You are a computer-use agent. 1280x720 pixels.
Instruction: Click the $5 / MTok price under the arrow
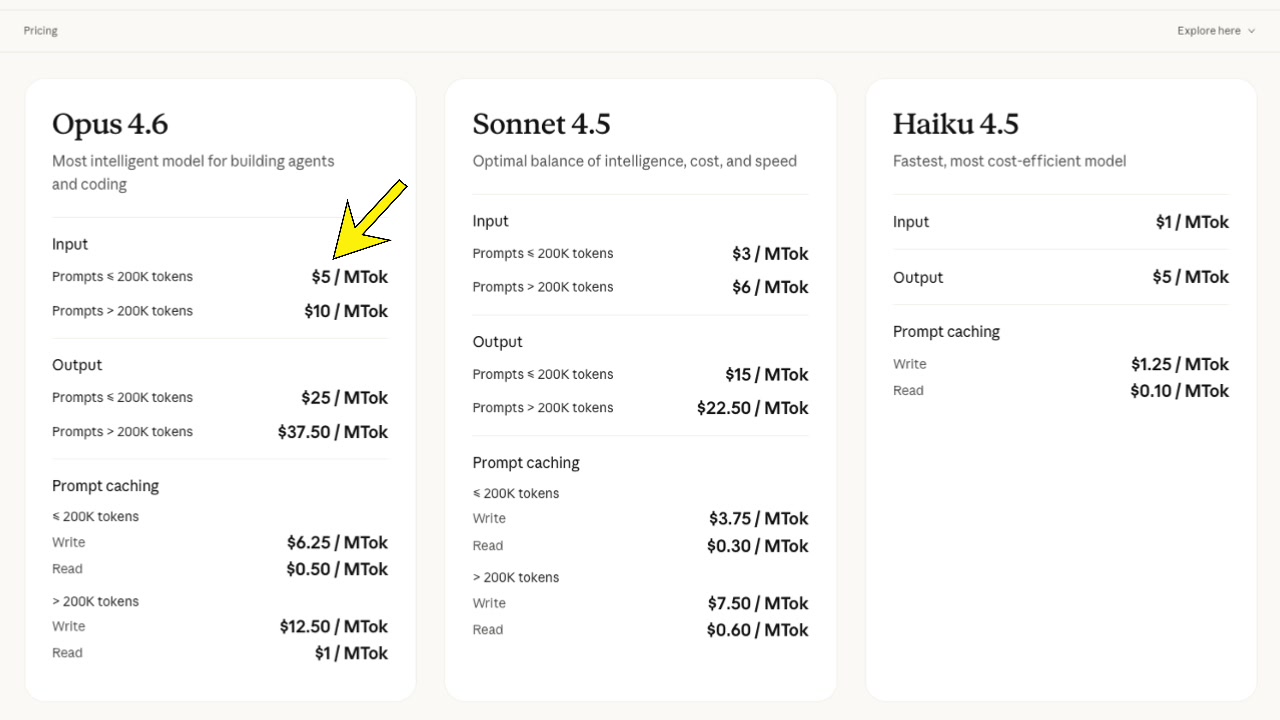(348, 277)
